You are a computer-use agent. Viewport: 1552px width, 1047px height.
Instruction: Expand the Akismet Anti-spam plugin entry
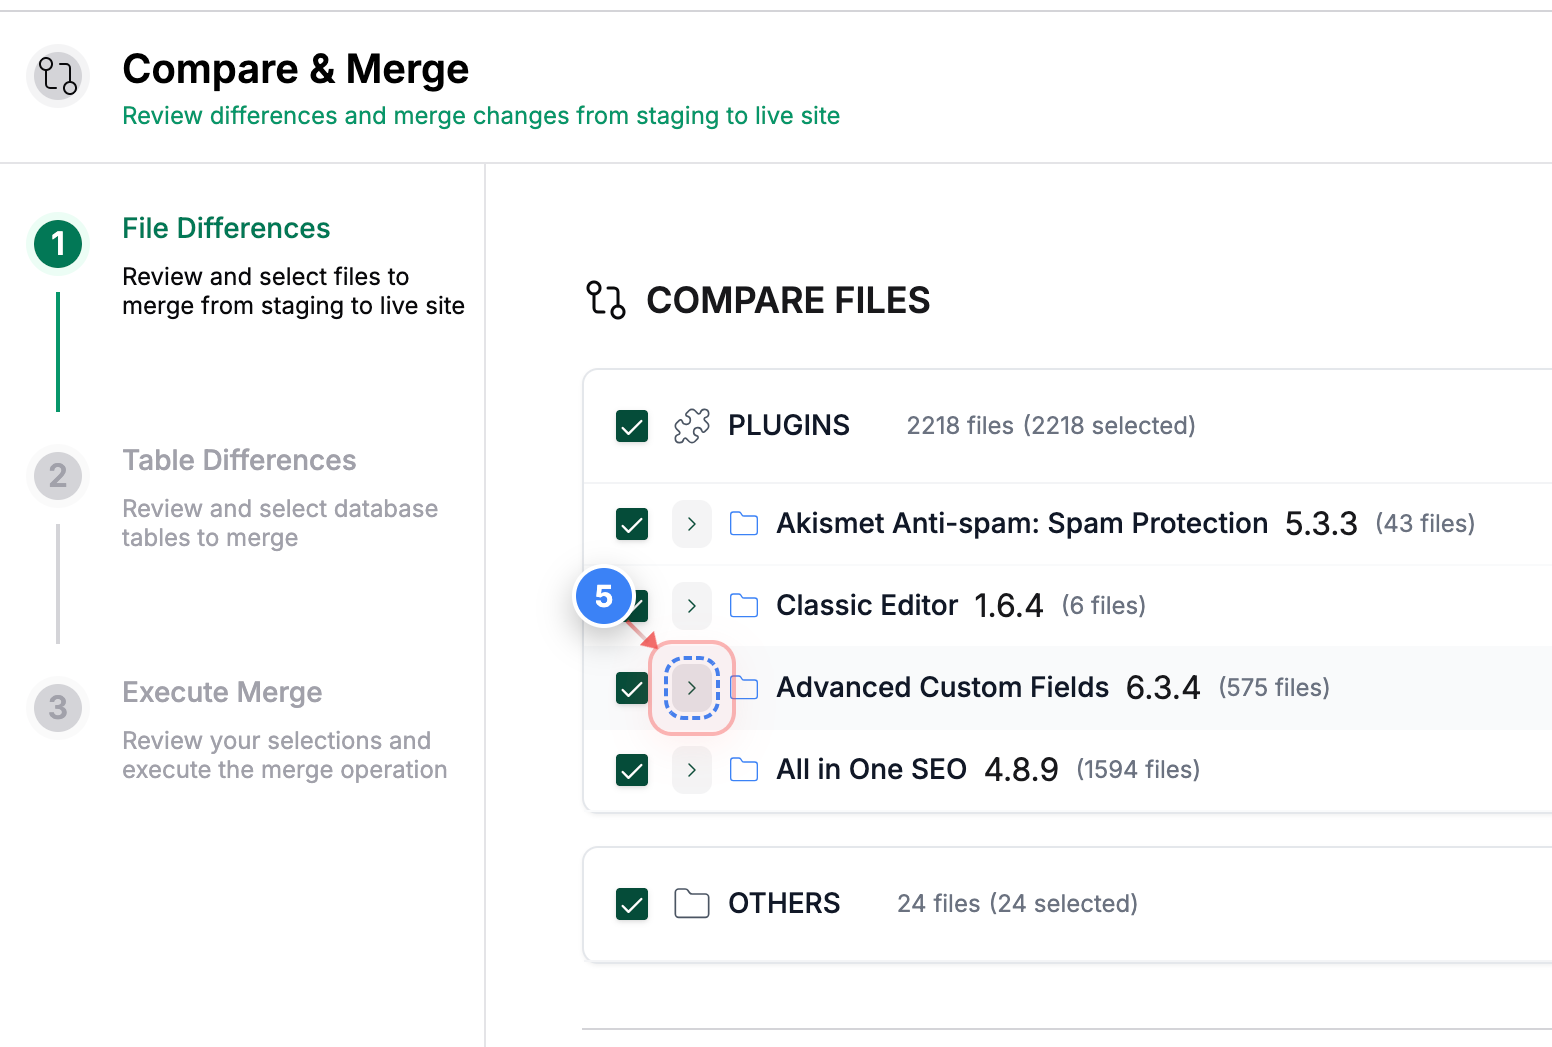click(x=692, y=523)
